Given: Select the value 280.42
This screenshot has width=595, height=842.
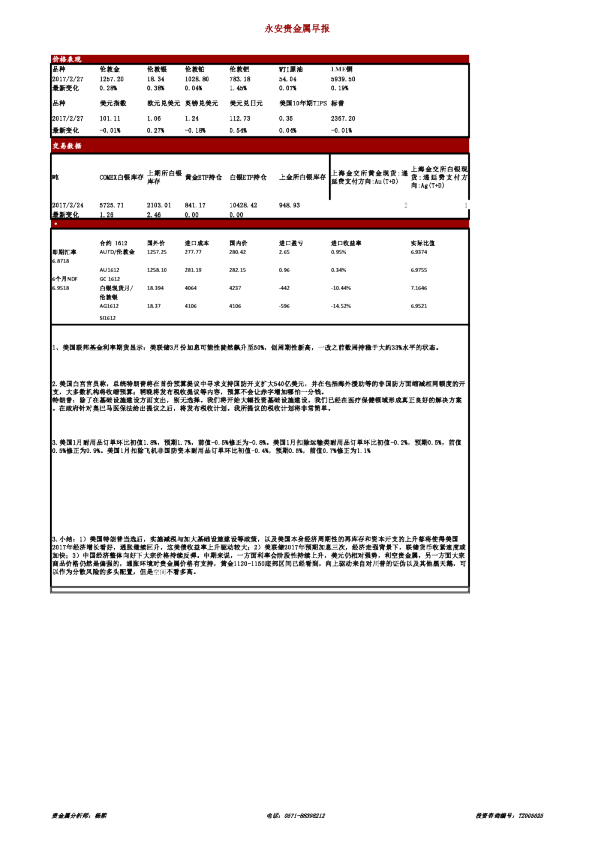Looking at the screenshot, I should [238, 252].
